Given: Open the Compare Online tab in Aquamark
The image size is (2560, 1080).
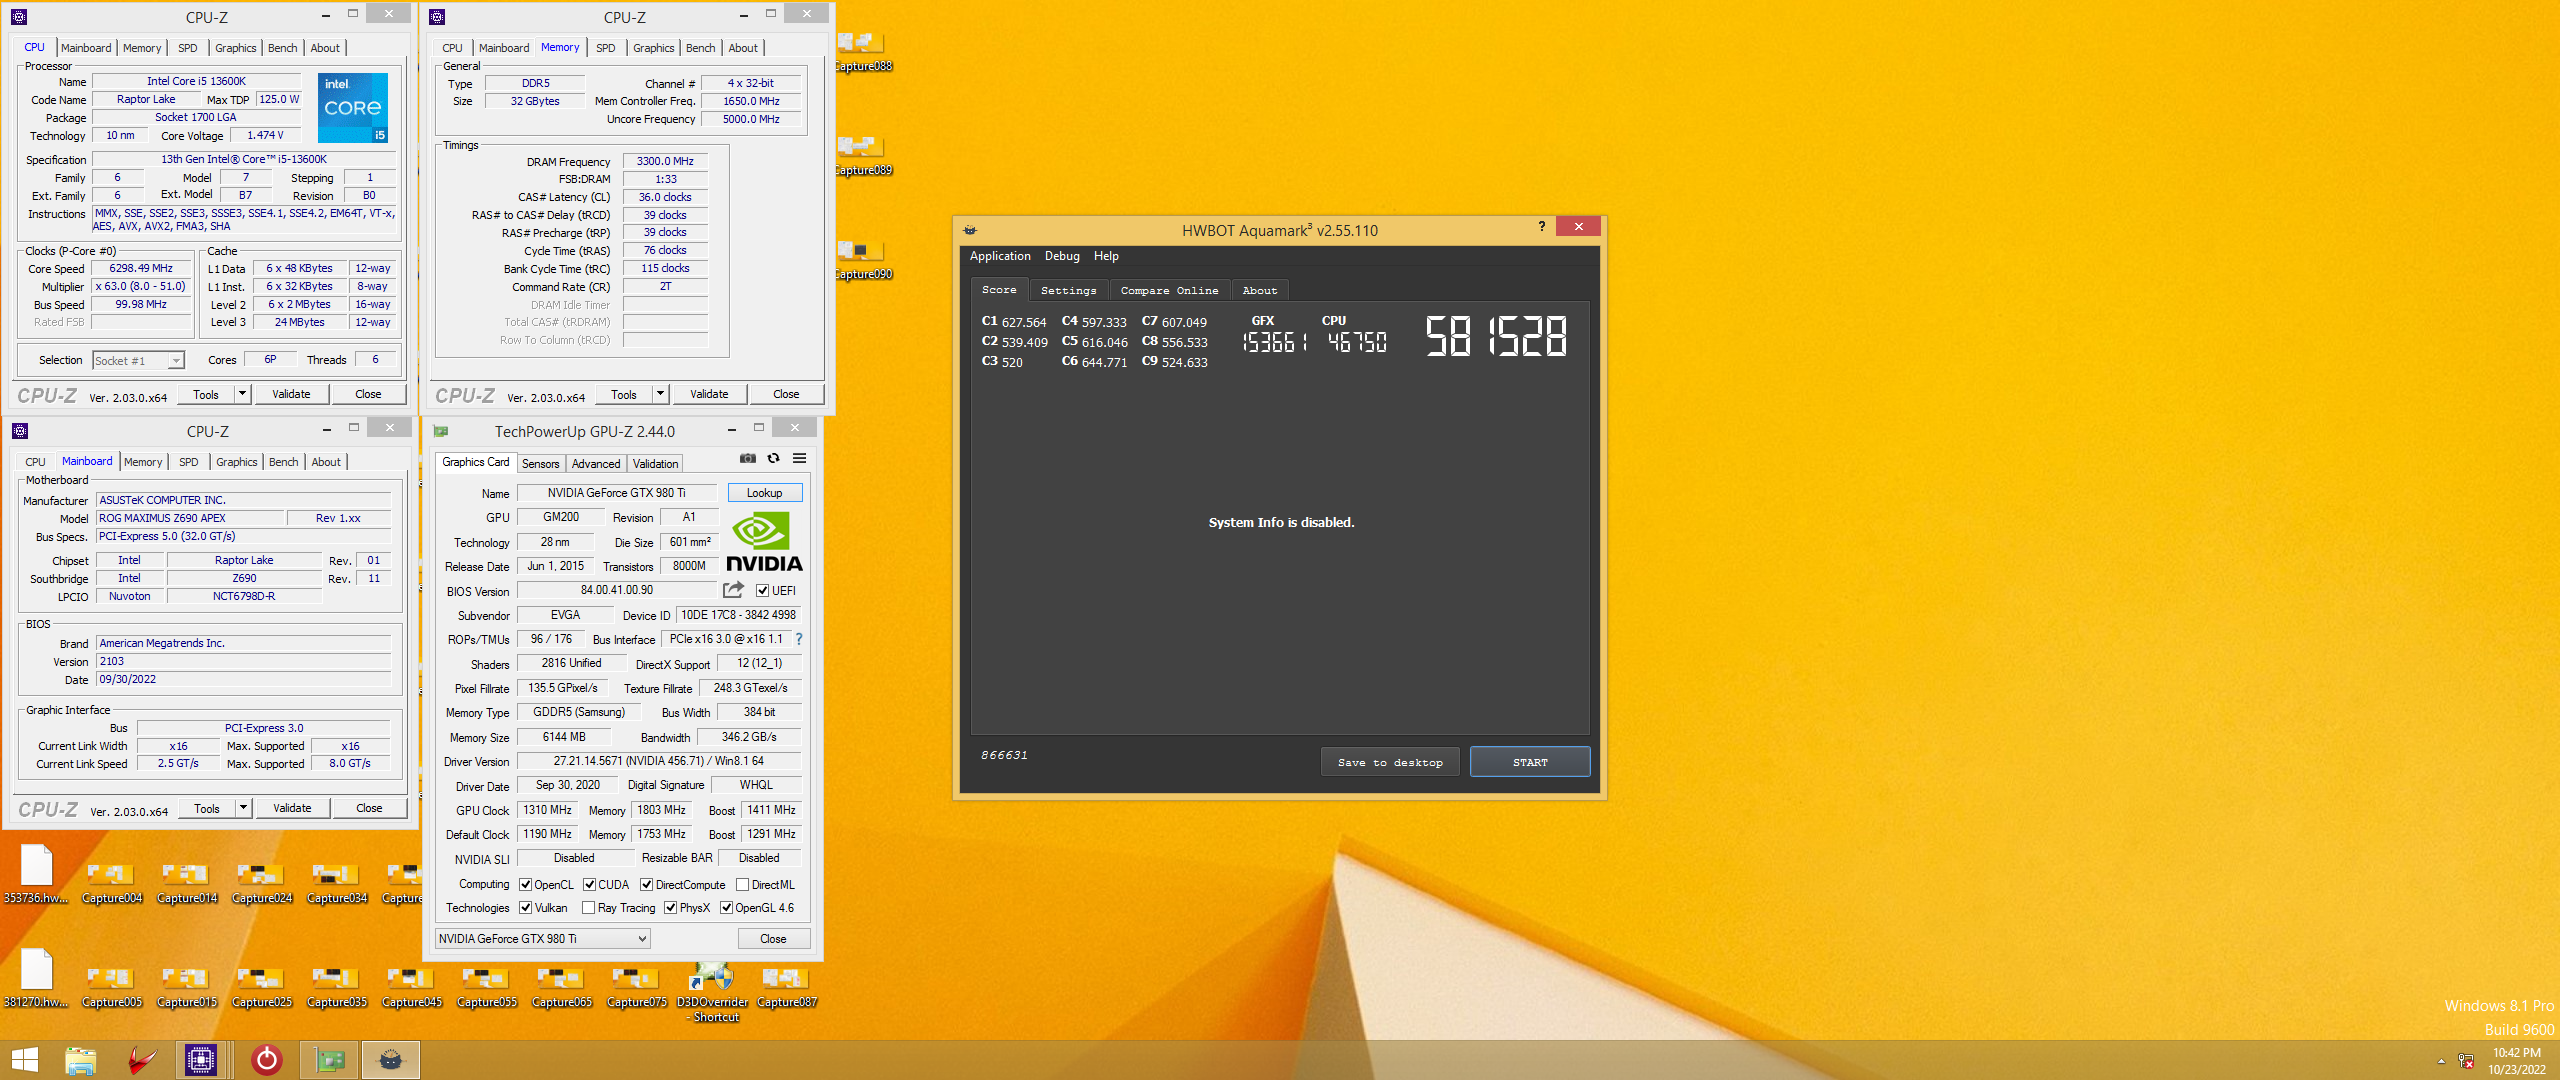Looking at the screenshot, I should tap(1169, 291).
